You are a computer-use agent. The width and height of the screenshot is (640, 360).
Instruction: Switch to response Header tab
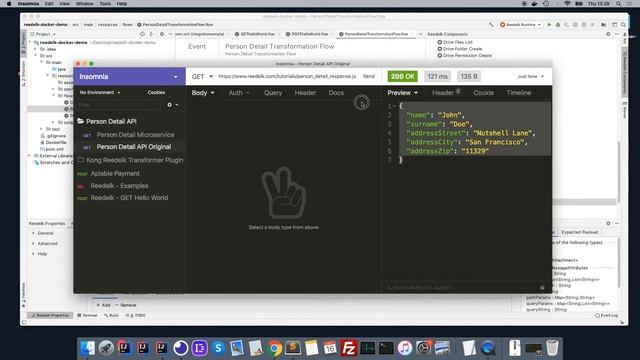[x=446, y=93]
